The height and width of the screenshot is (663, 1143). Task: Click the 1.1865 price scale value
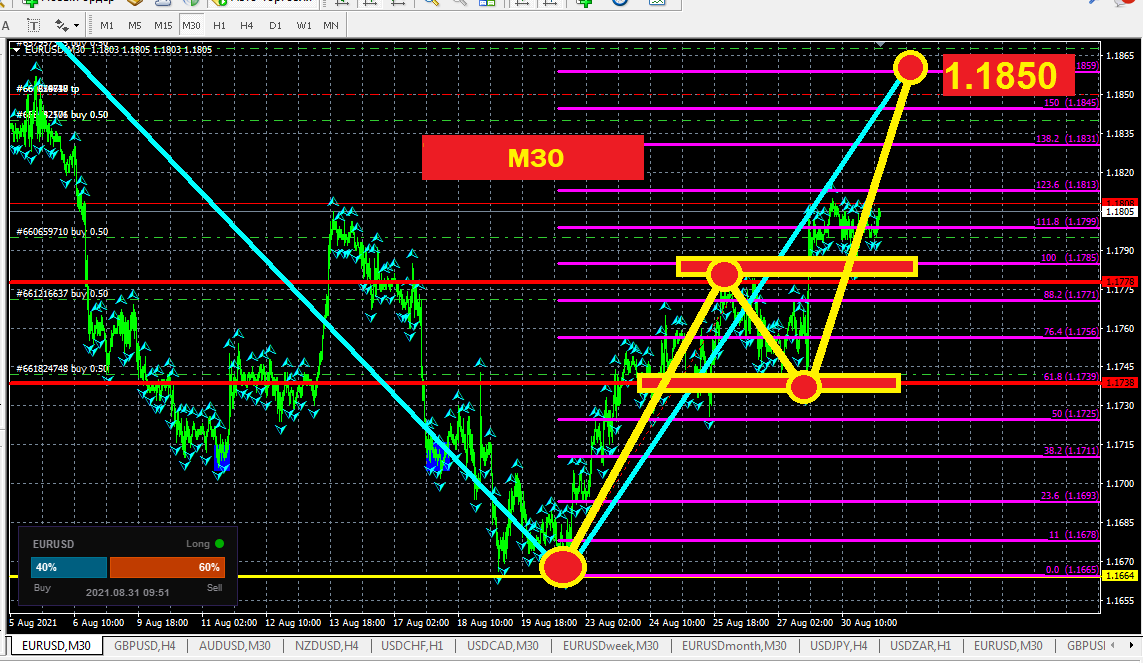1120,56
